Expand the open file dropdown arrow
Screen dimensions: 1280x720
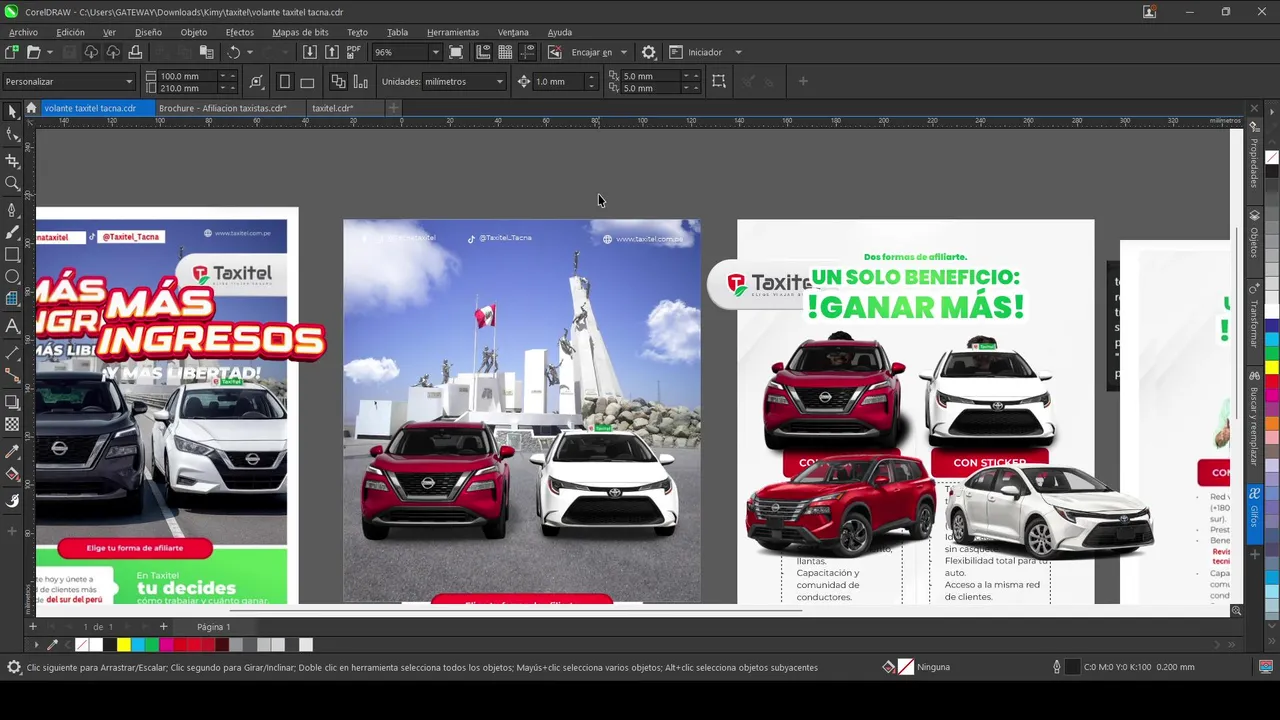[x=49, y=52]
